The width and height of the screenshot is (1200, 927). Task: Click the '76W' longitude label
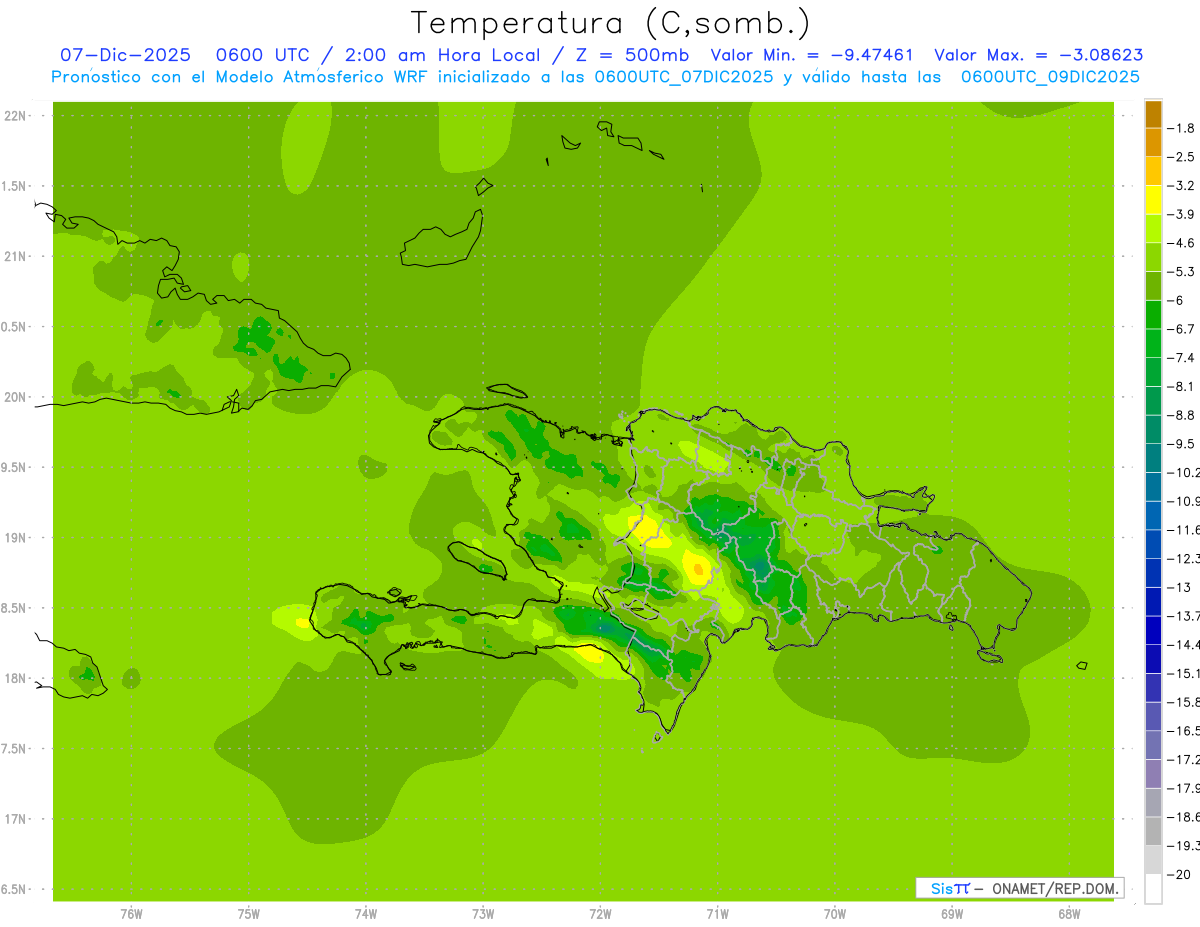tap(131, 913)
